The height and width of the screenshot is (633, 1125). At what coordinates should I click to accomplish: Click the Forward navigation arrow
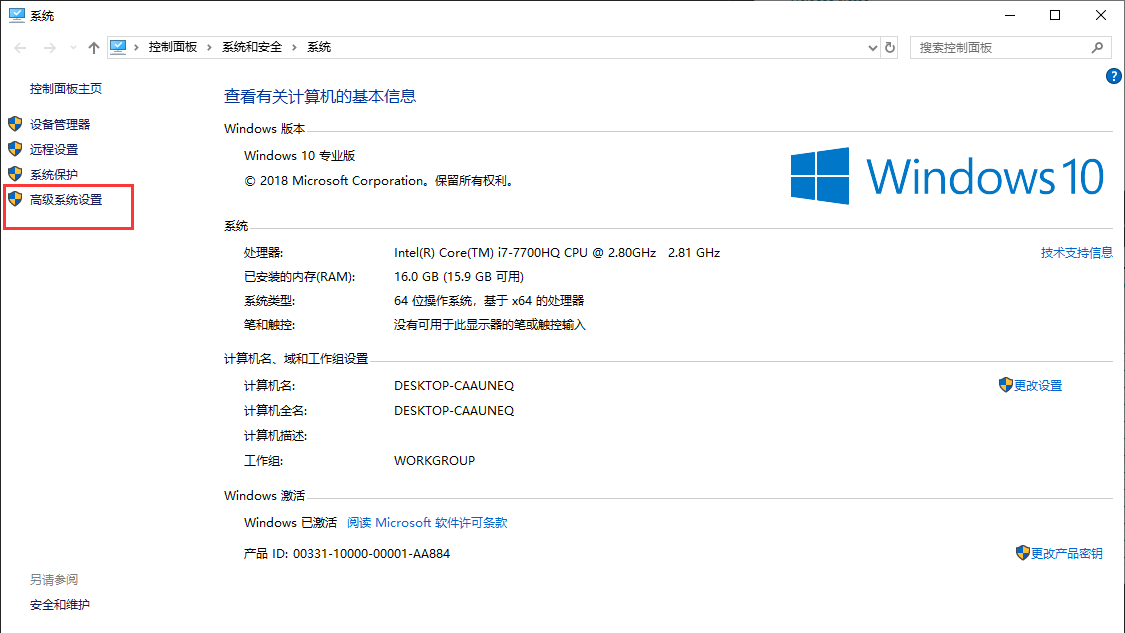pos(50,47)
